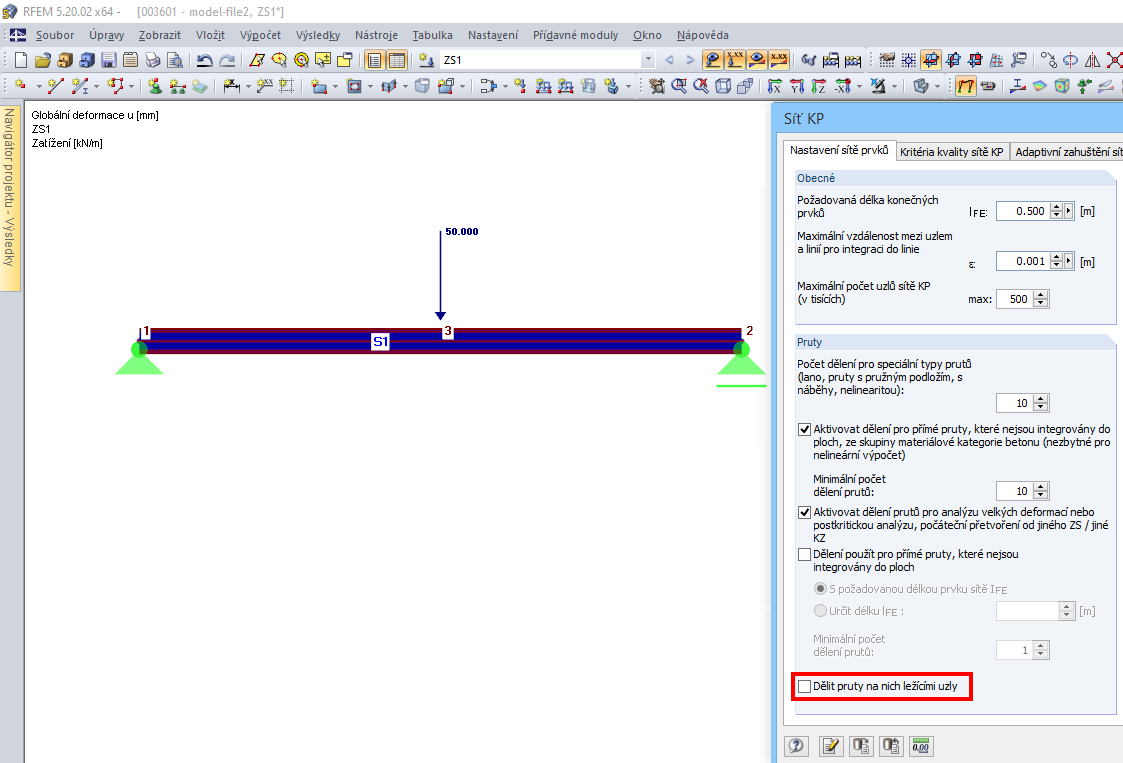Select node 3 on the beam
The height and width of the screenshot is (763, 1123).
448,332
